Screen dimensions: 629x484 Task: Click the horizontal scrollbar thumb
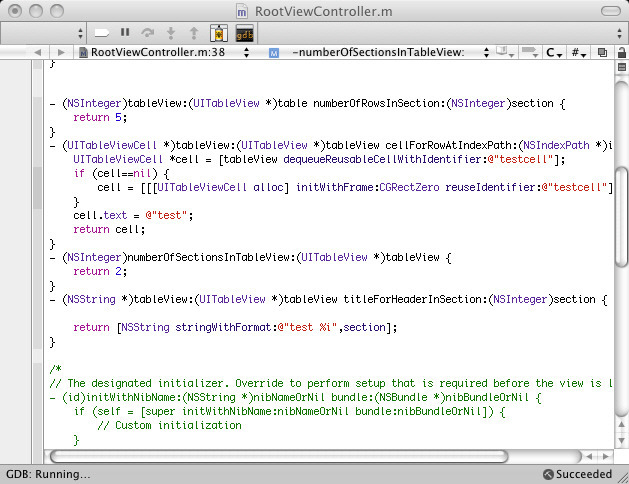(x=279, y=456)
